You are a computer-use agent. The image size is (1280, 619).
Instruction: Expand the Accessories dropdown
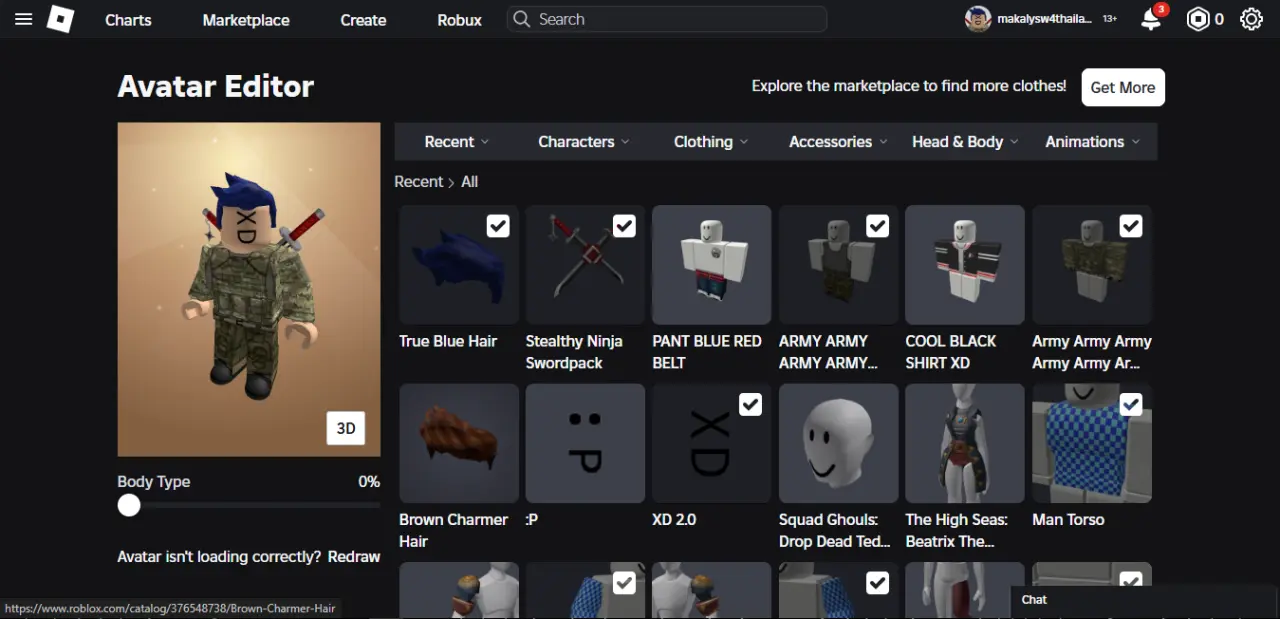[x=838, y=142]
